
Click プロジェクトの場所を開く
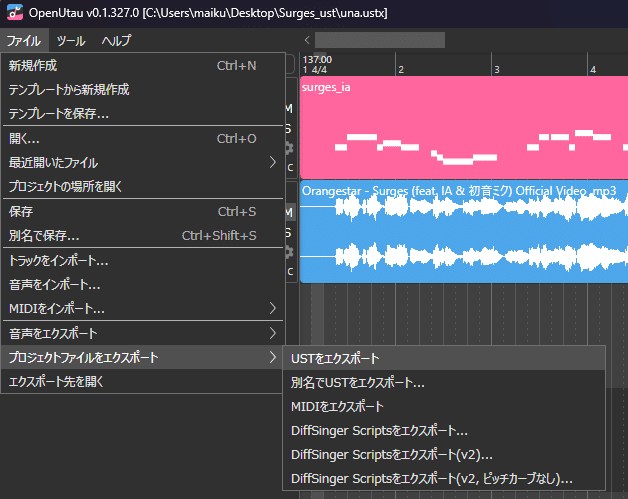point(143,186)
